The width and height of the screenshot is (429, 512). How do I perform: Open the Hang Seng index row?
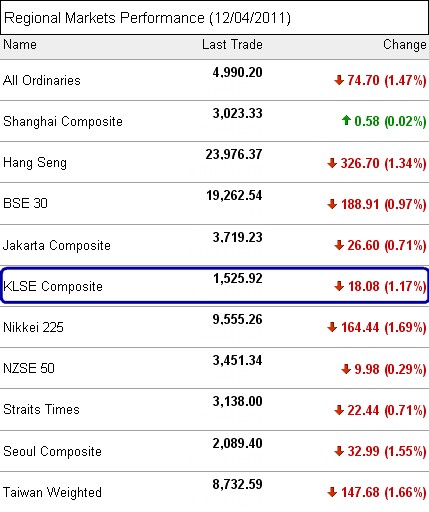click(214, 162)
